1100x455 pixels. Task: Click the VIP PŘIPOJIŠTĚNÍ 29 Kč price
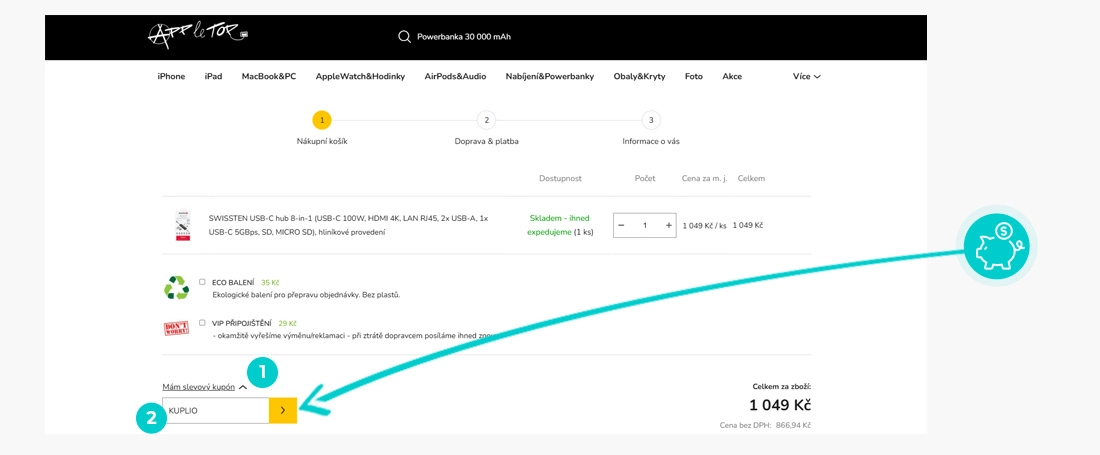[288, 323]
